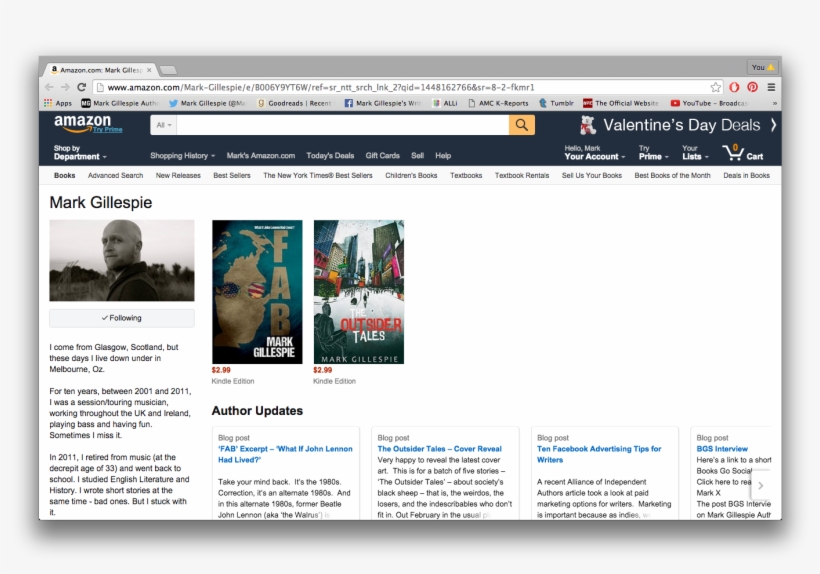Open The Outsider Tales book cover
820x574 pixels.
pos(359,292)
